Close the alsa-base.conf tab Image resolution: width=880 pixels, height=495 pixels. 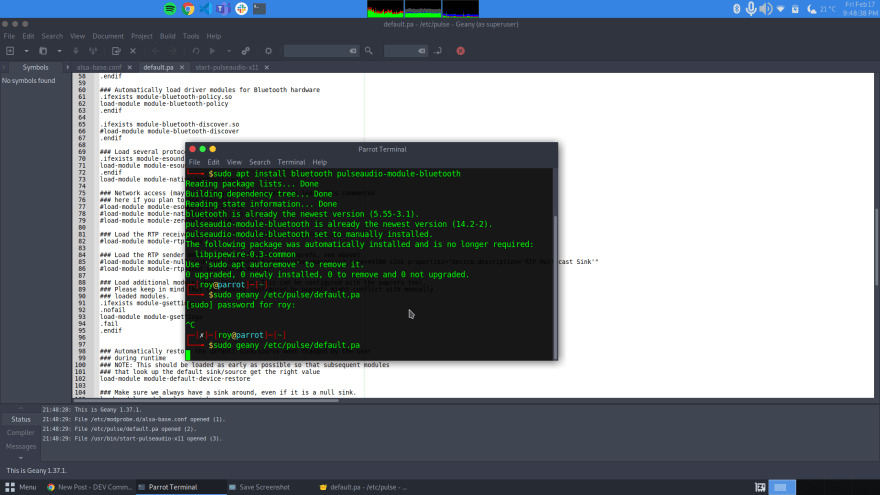tap(130, 67)
